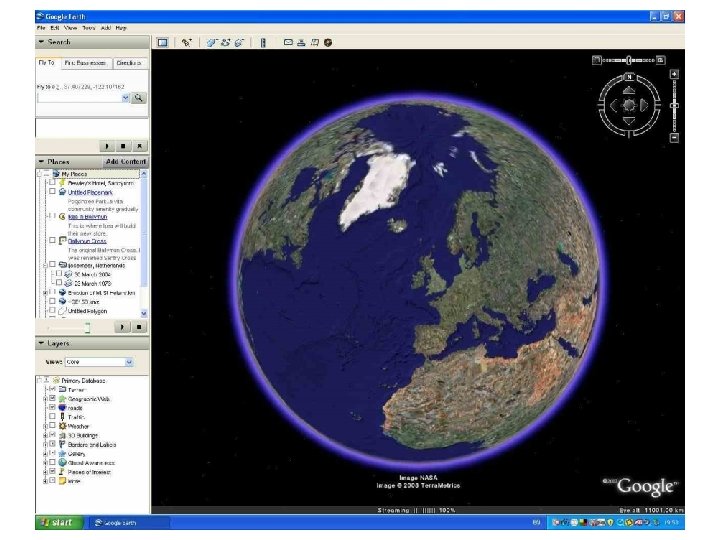This screenshot has height=540, width=720.
Task: Click the left arrow on navigation compass
Action: (x=614, y=106)
